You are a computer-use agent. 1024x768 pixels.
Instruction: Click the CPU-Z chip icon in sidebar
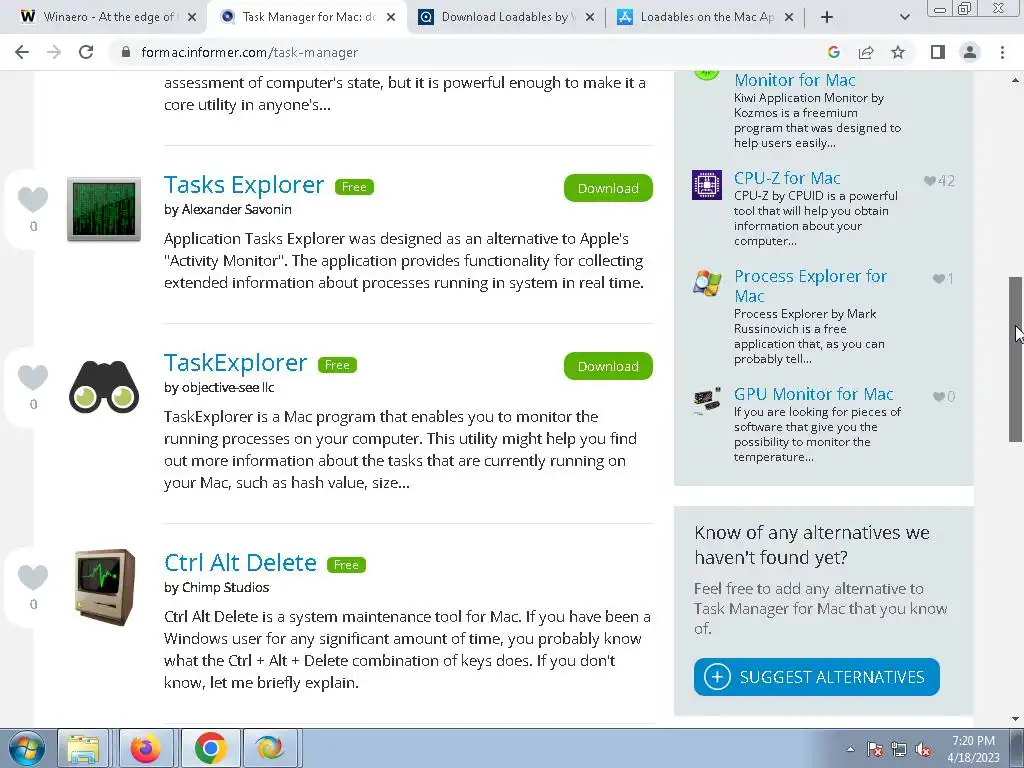[707, 185]
